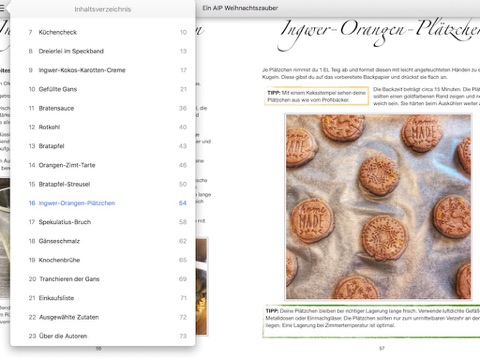Click page number 10 beside Küchencheck
This screenshot has width=480, height=360.
tap(183, 32)
